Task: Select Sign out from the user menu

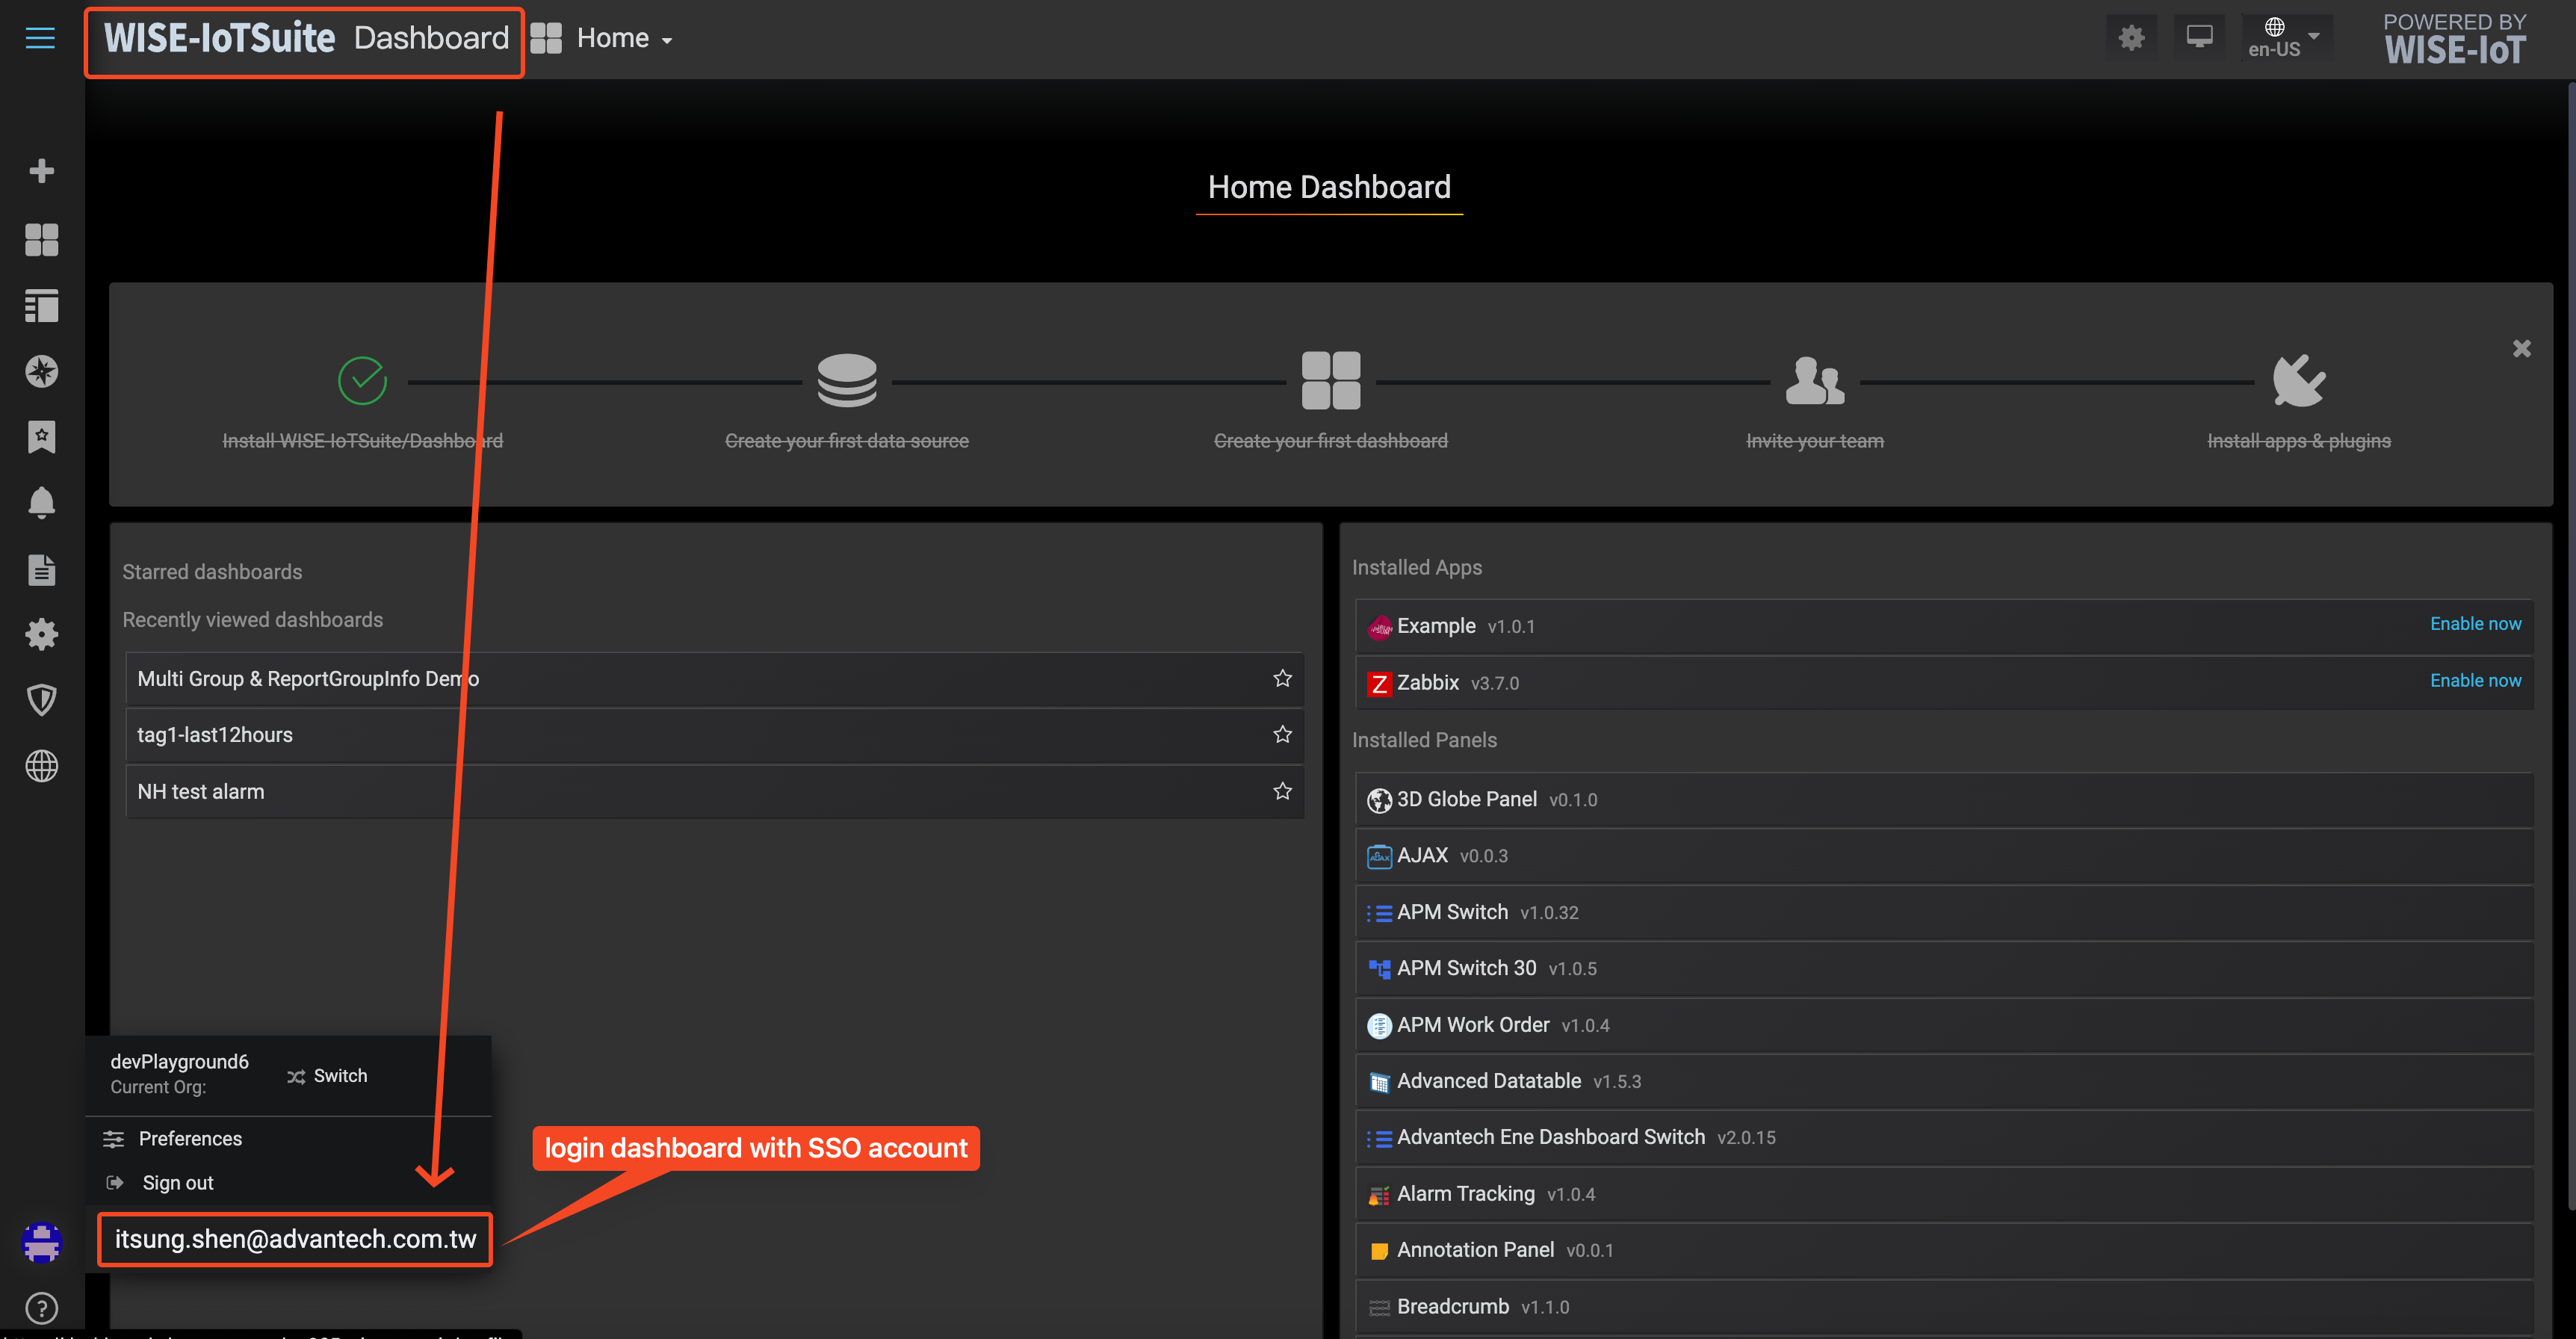Action: (x=176, y=1182)
